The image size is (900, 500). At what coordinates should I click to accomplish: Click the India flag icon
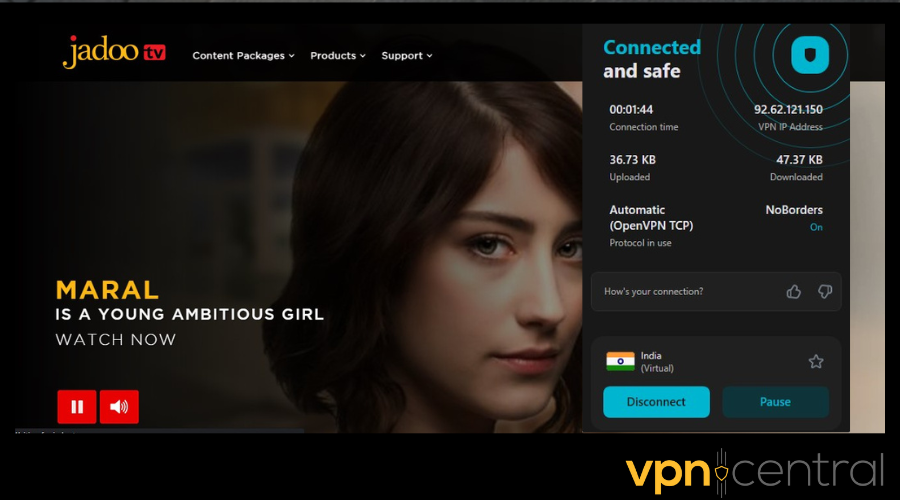tap(620, 362)
